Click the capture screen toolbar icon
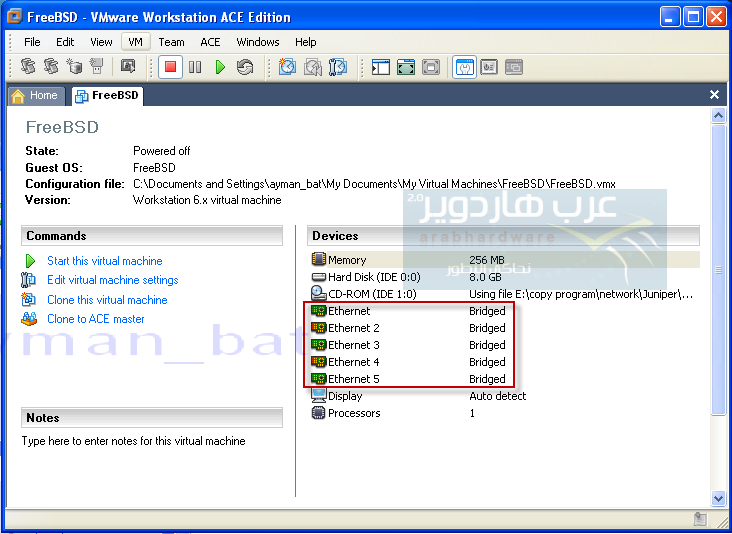Screen dimensions: 732x534 [128, 66]
